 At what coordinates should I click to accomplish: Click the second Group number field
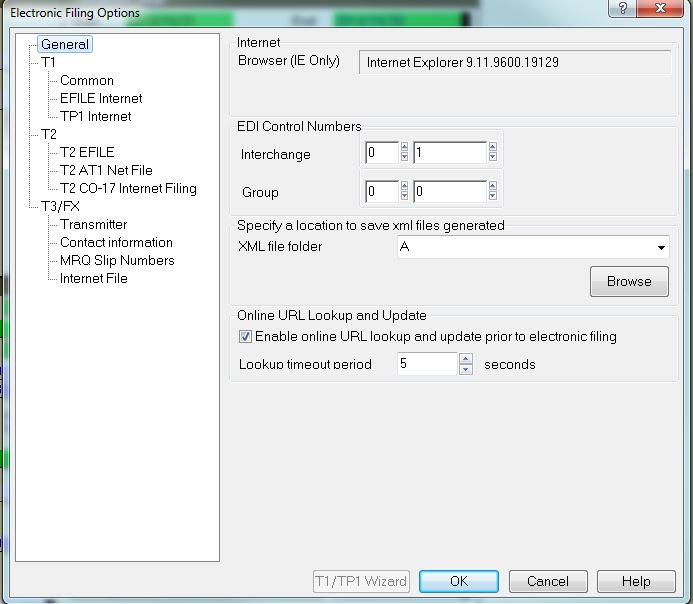click(450, 191)
